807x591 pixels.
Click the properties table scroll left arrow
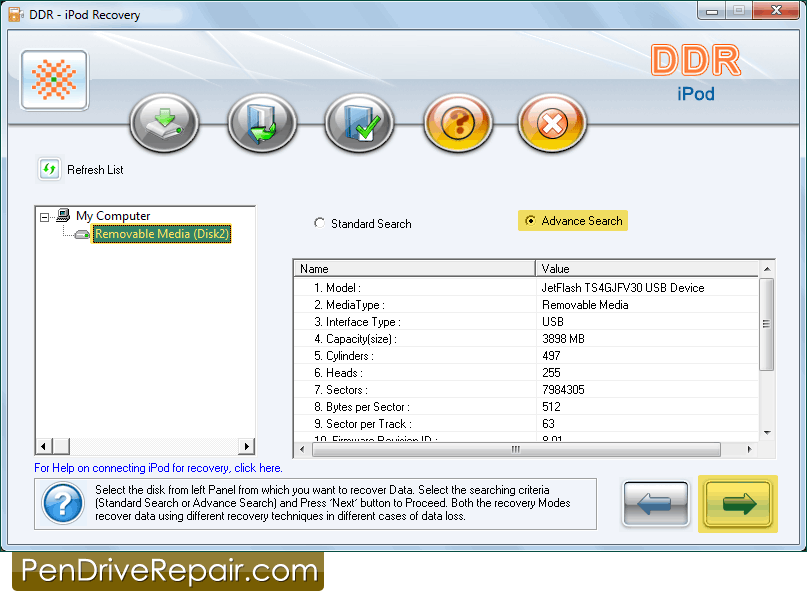point(302,449)
